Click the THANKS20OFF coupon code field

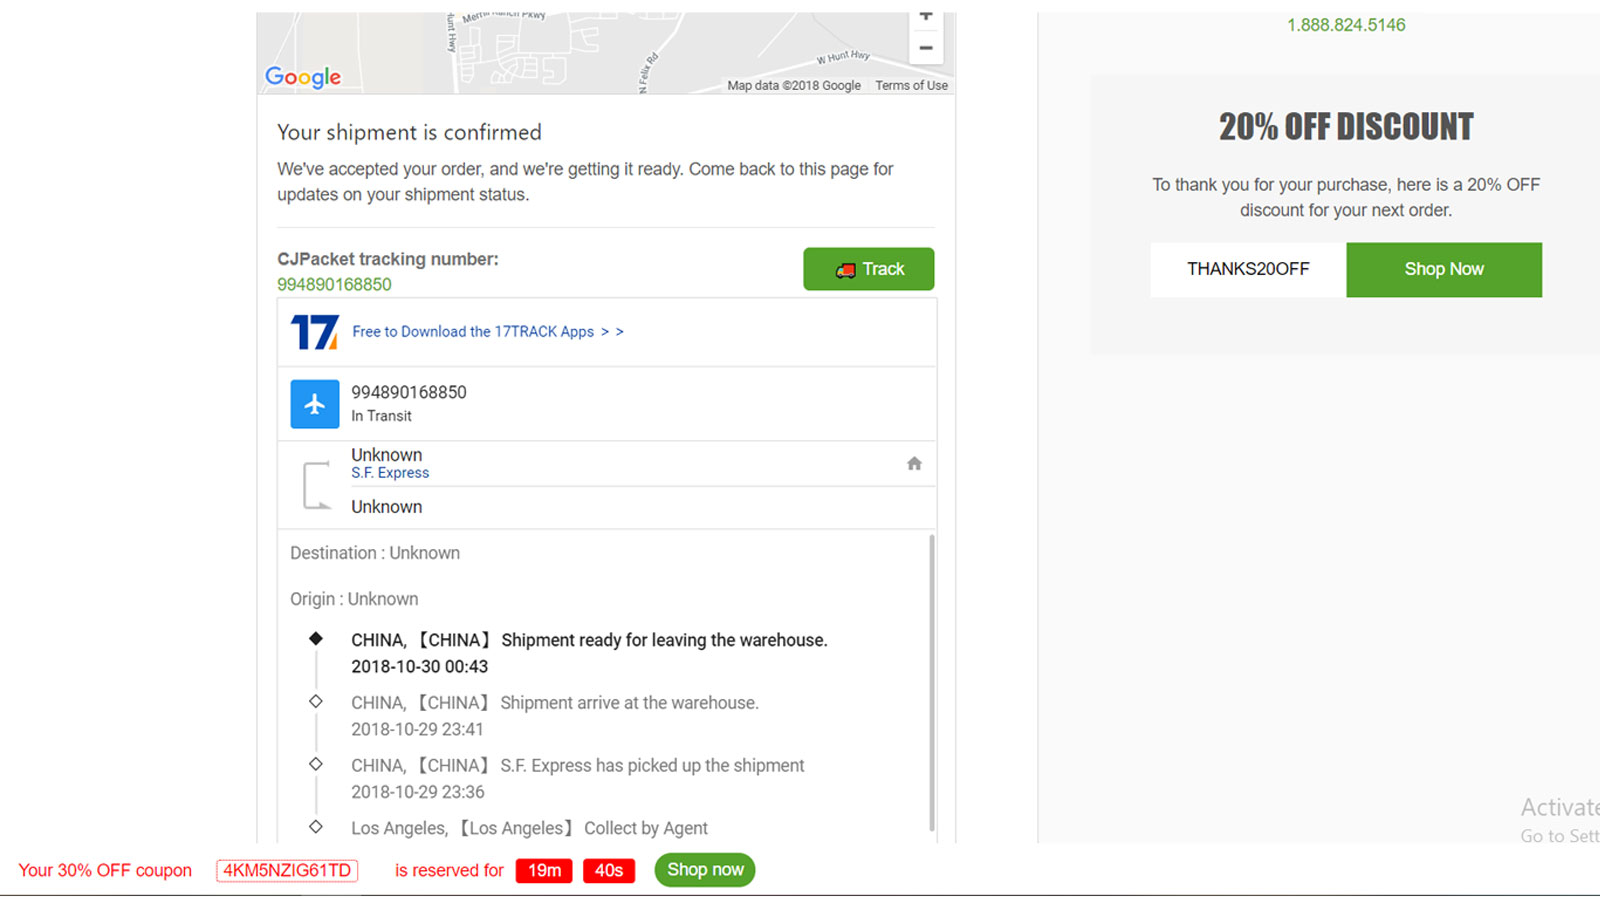click(1248, 269)
